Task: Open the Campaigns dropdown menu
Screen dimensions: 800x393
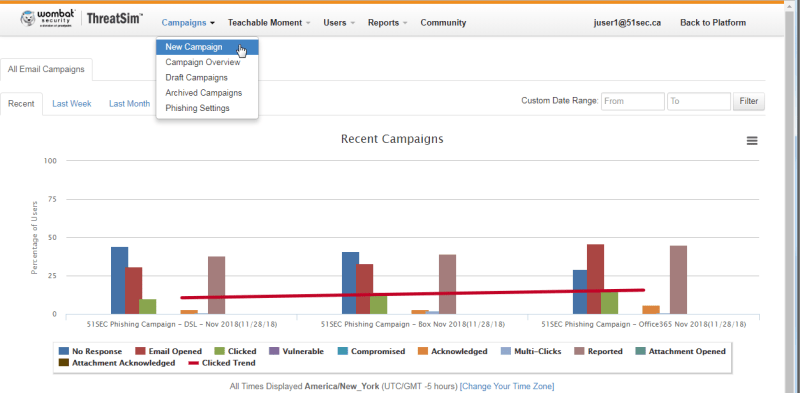Action: click(x=188, y=22)
